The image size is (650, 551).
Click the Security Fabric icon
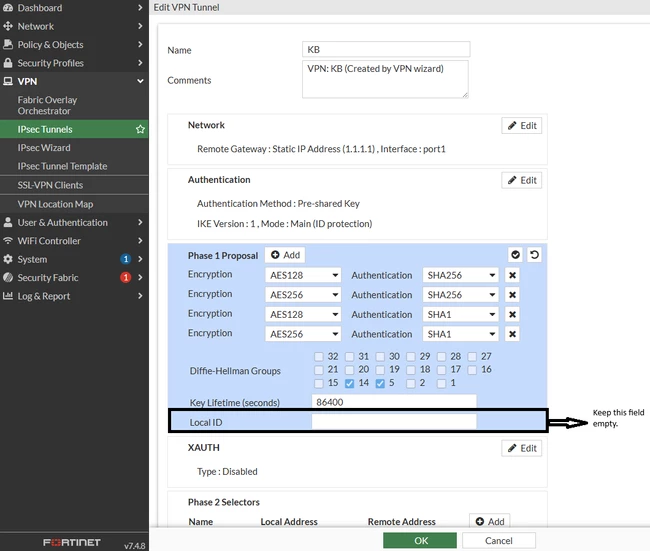(8, 277)
